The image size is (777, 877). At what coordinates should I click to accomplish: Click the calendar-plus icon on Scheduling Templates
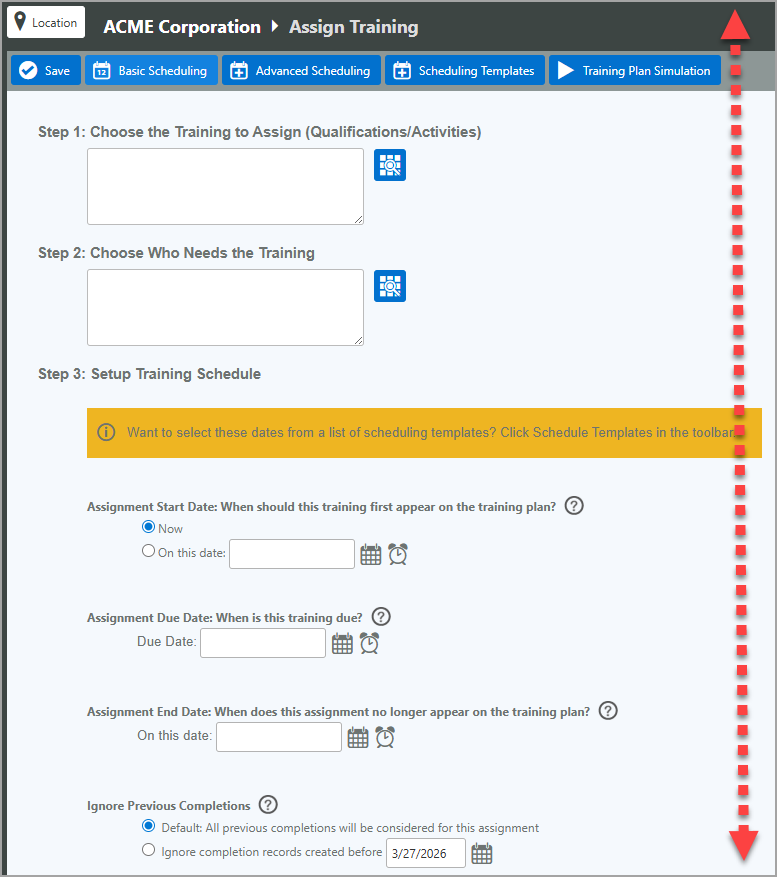pos(402,70)
